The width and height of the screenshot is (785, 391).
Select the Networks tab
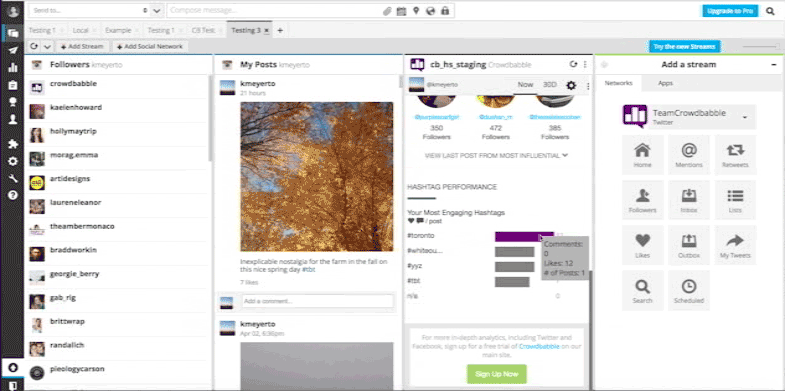coord(619,83)
